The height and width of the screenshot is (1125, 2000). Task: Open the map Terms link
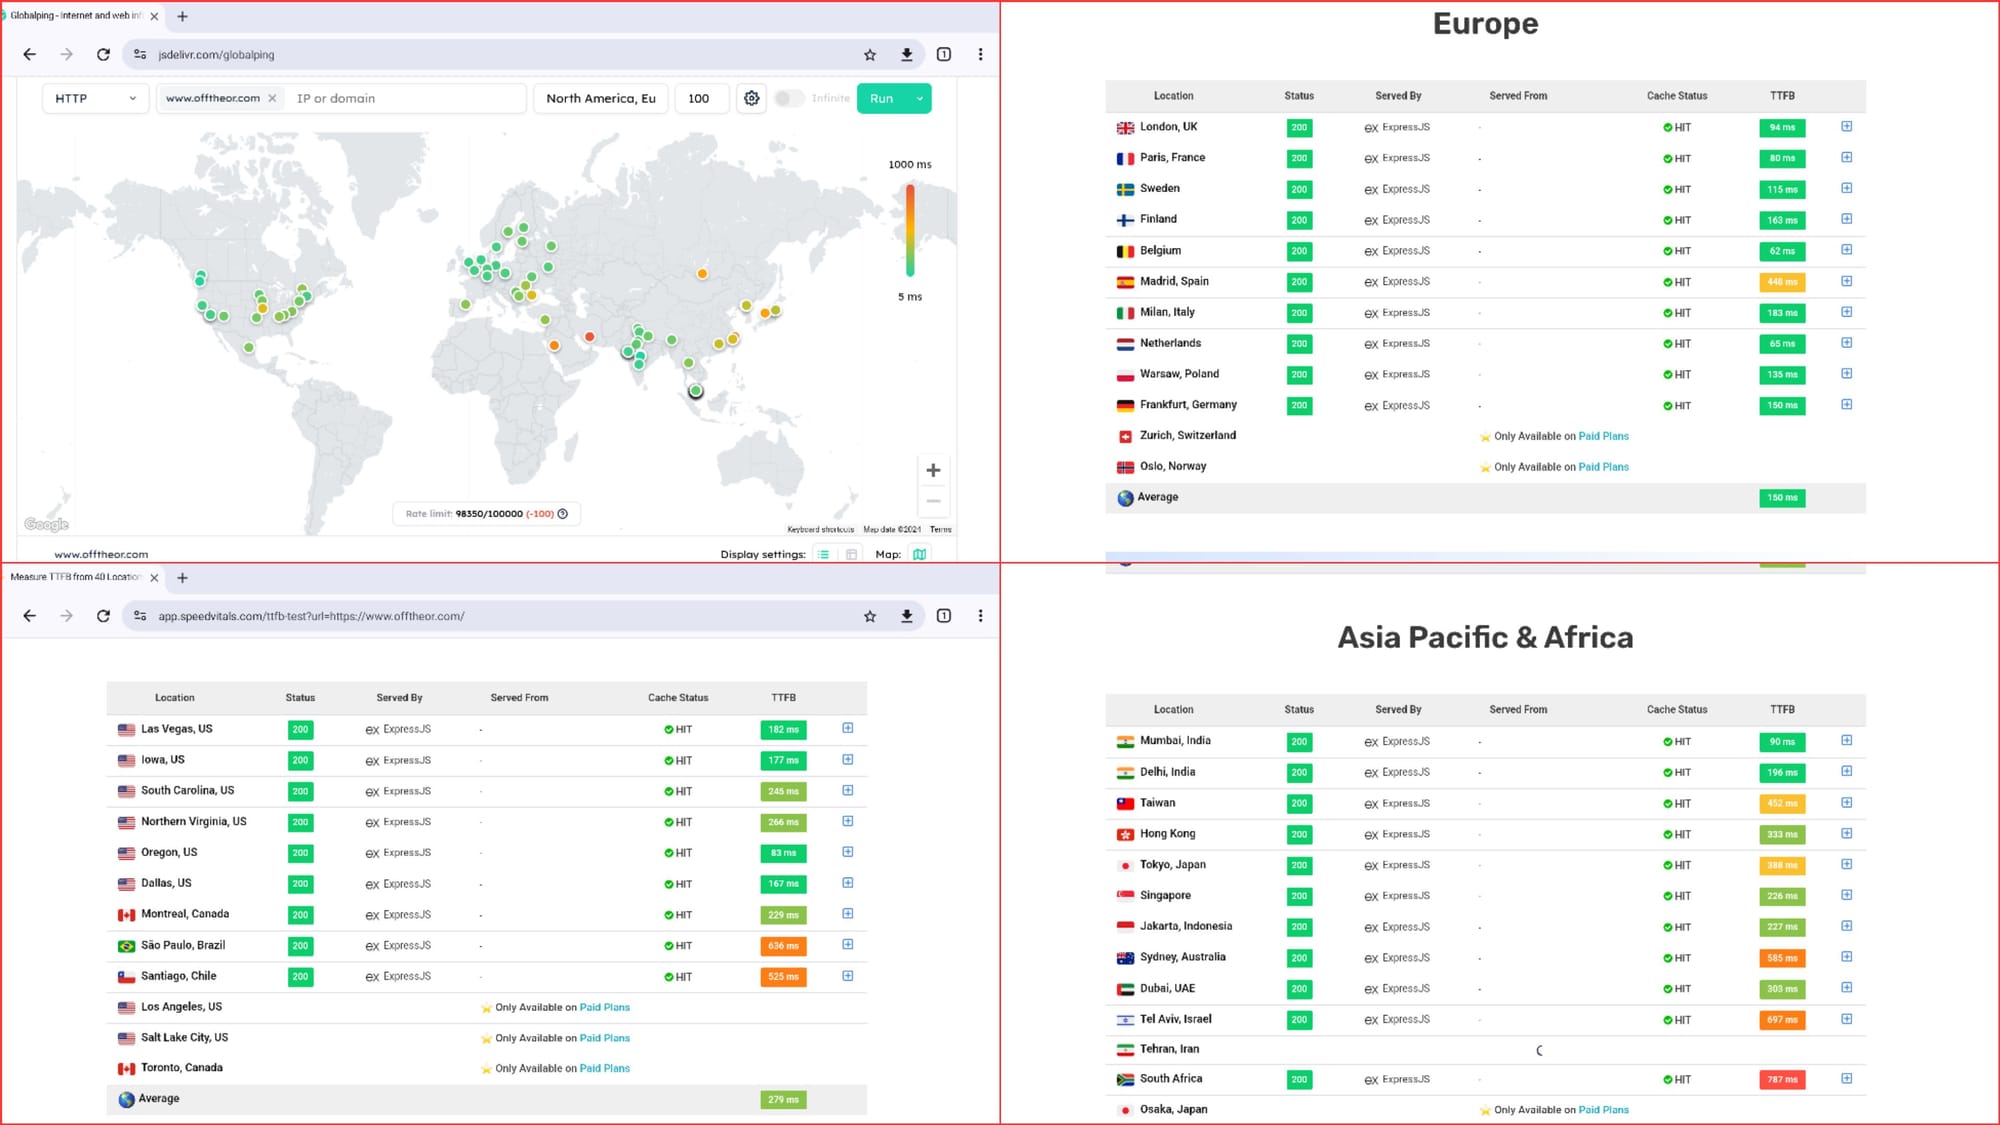click(x=941, y=529)
